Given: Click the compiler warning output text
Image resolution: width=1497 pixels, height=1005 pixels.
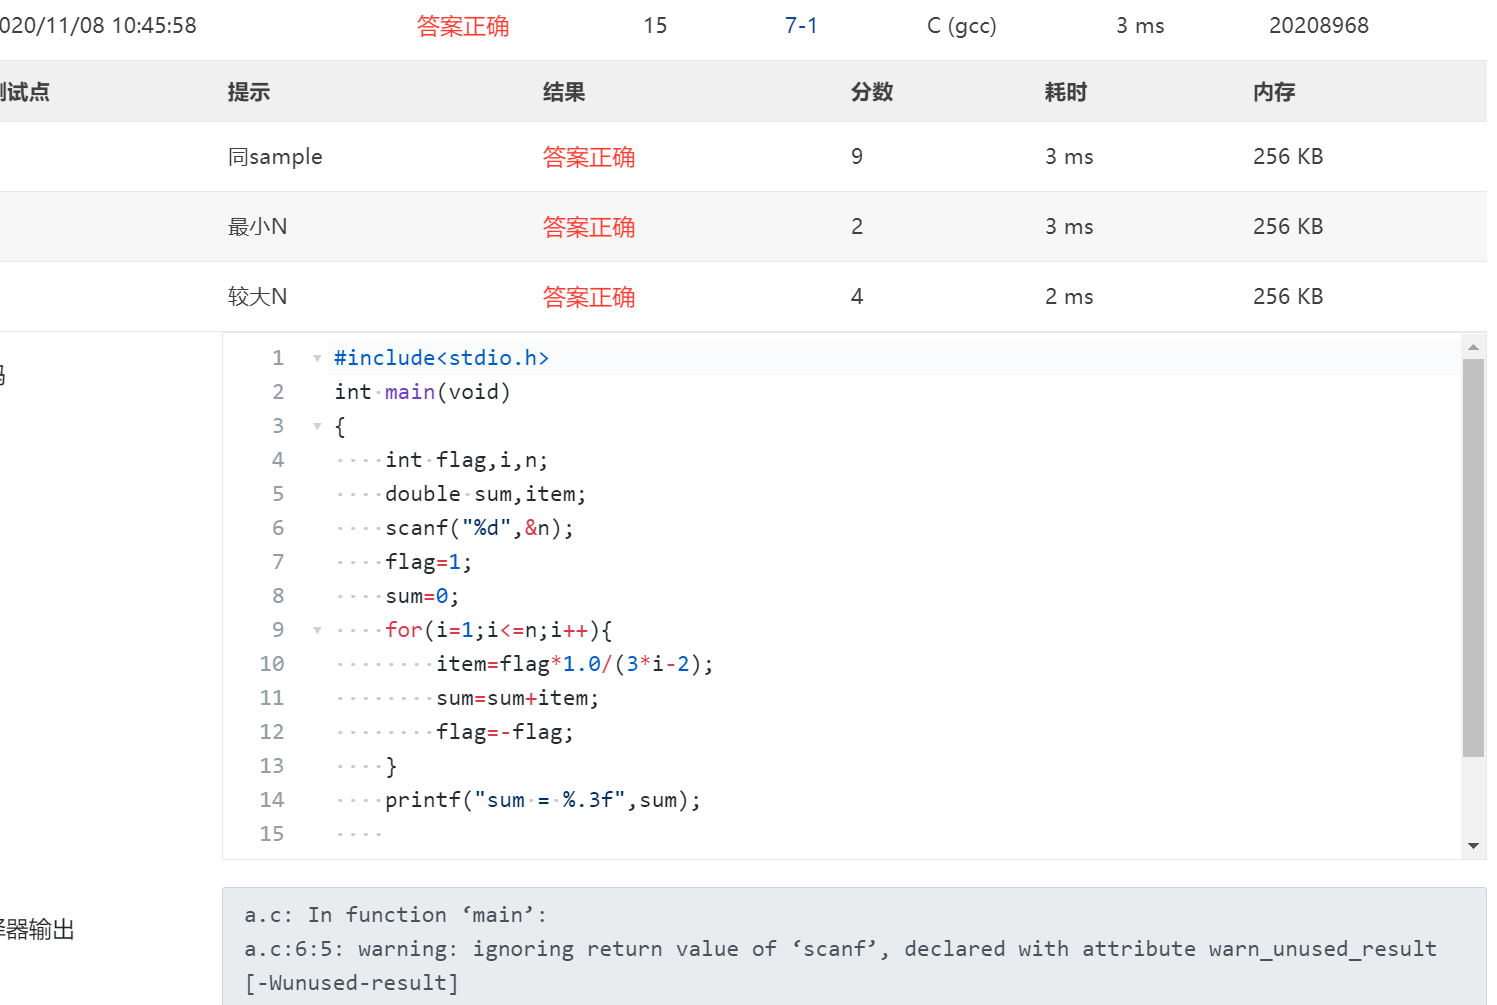Looking at the screenshot, I should point(840,949).
